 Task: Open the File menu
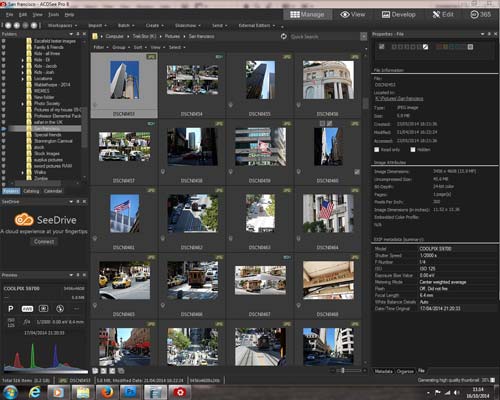(x=9, y=15)
